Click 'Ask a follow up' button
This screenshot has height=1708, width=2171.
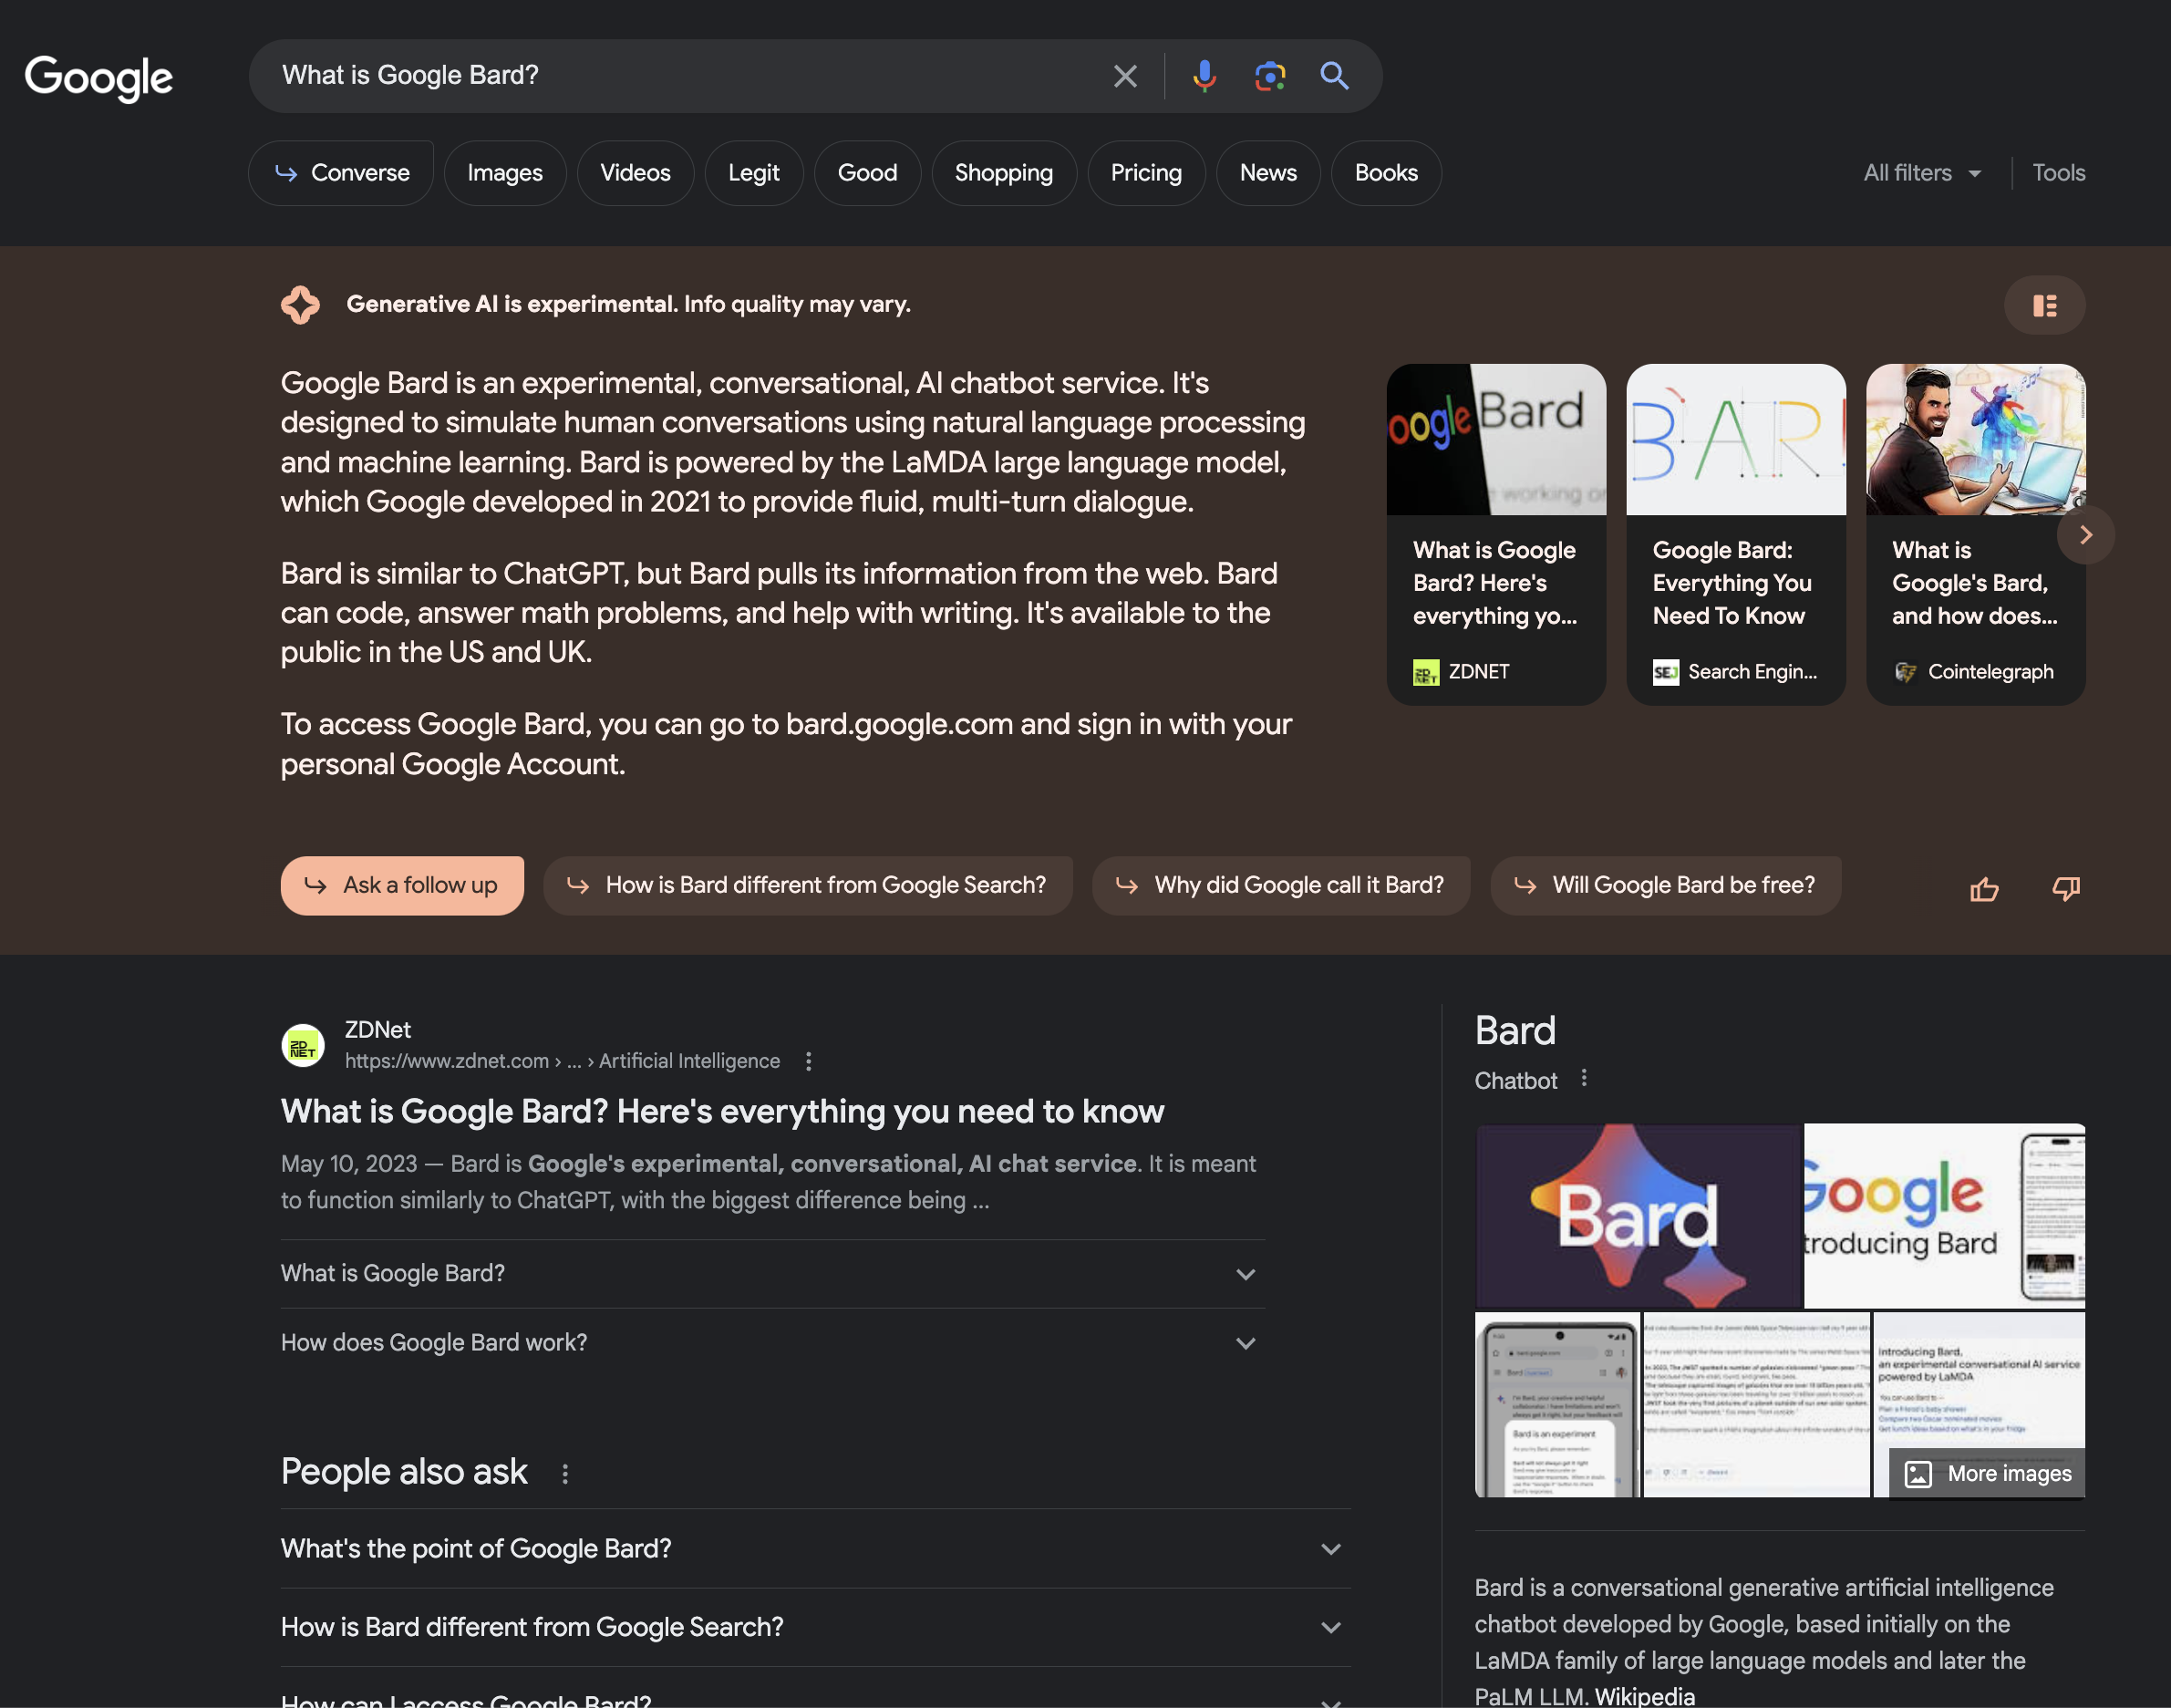(x=400, y=885)
